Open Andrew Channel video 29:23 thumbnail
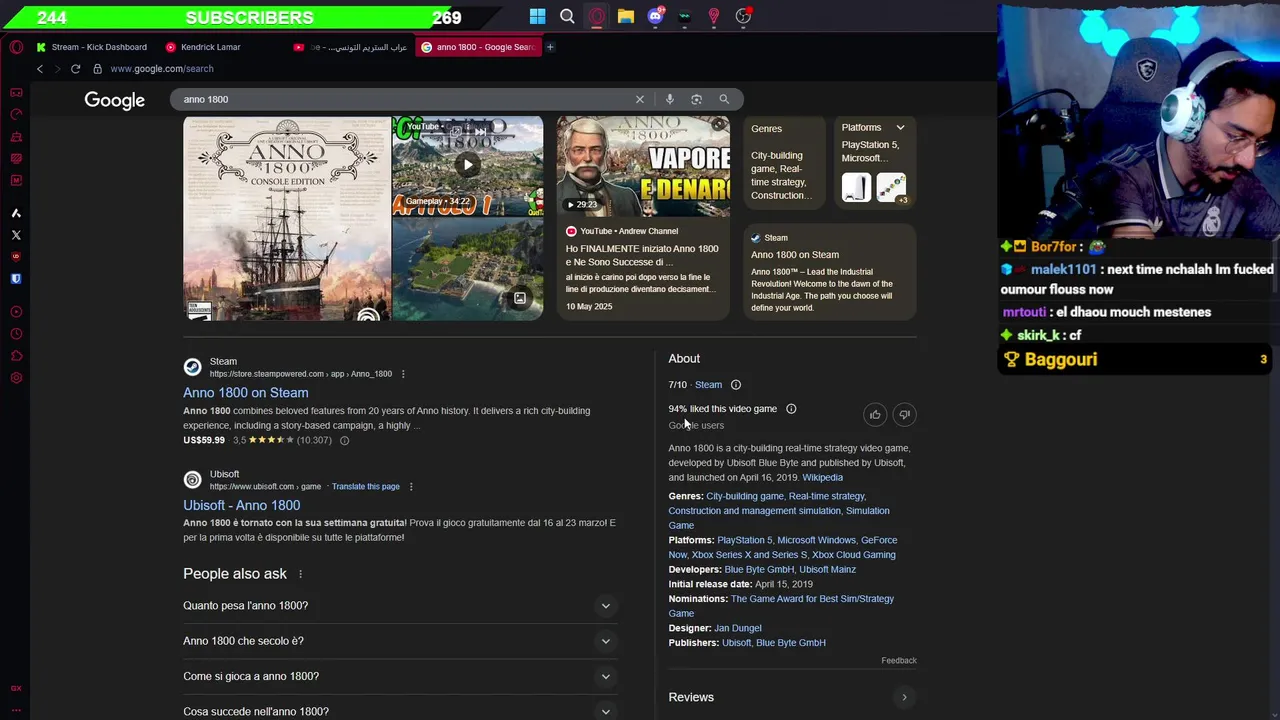1280x720 pixels. (x=643, y=166)
